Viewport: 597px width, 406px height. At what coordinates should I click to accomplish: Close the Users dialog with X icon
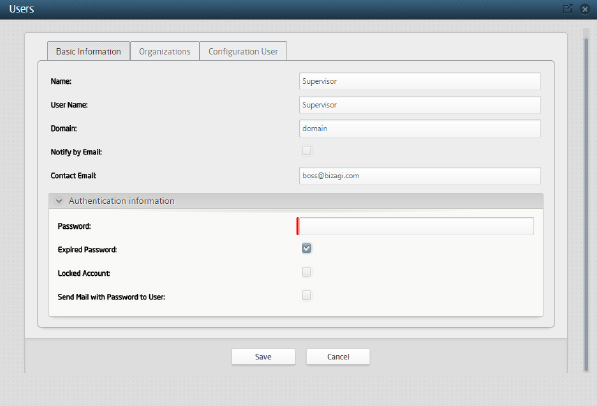pos(585,9)
